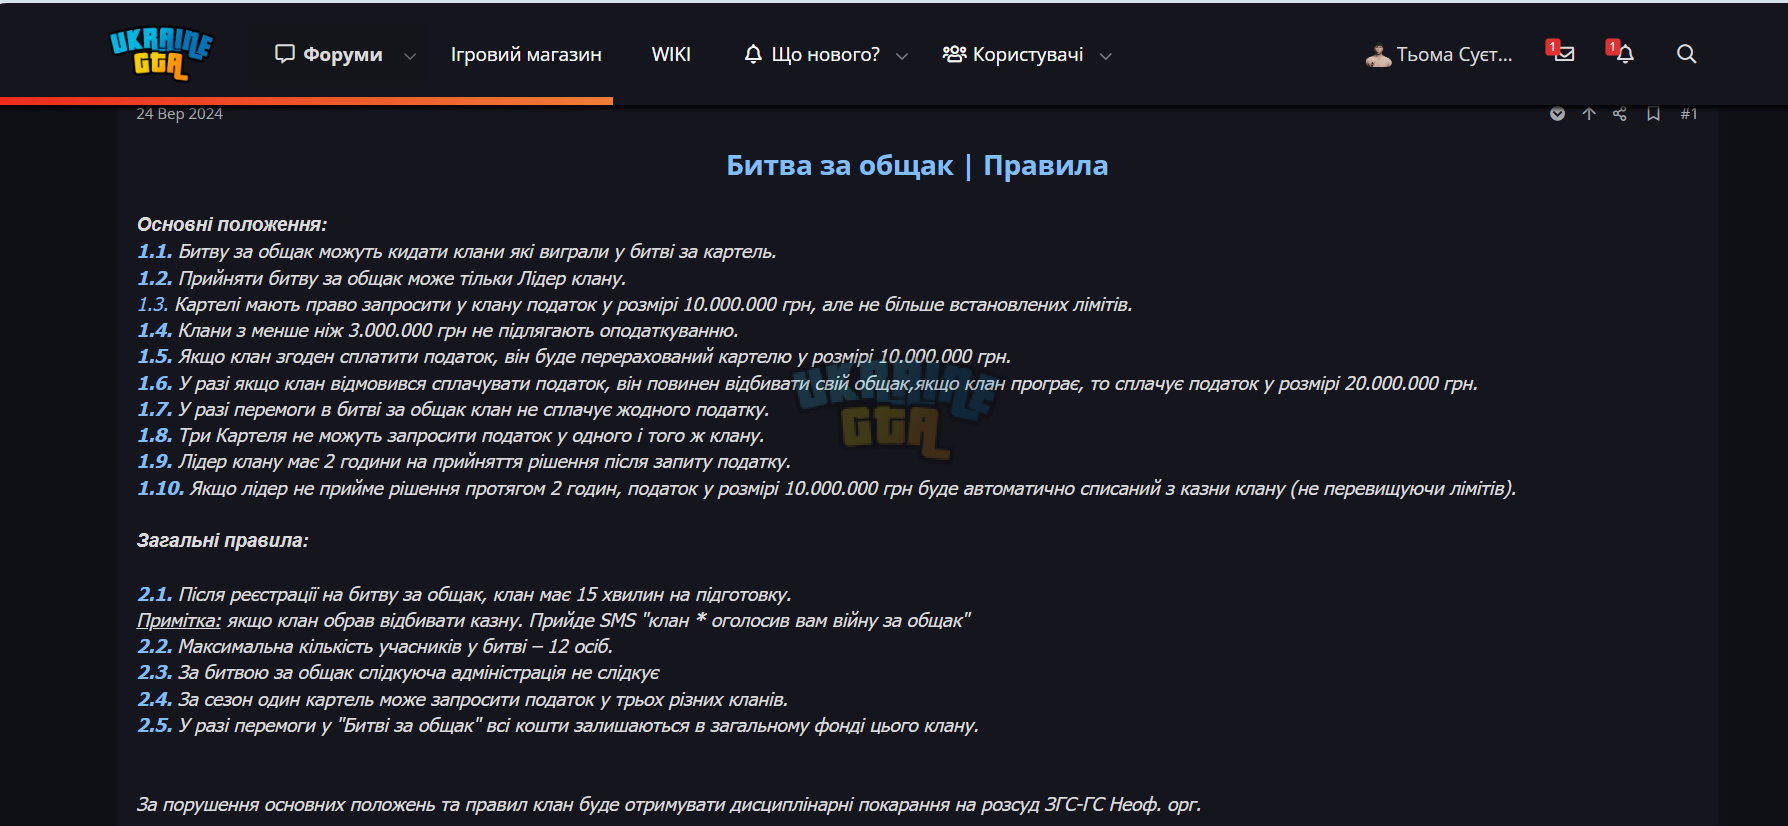This screenshot has height=826, width=1788.
Task: Select rule 1.3 about податок 10.000.000 грн
Action: pos(635,305)
